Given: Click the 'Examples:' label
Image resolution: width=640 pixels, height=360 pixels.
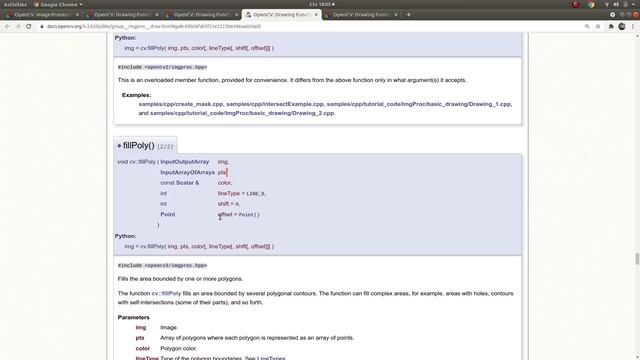Looking at the screenshot, I should [136, 95].
